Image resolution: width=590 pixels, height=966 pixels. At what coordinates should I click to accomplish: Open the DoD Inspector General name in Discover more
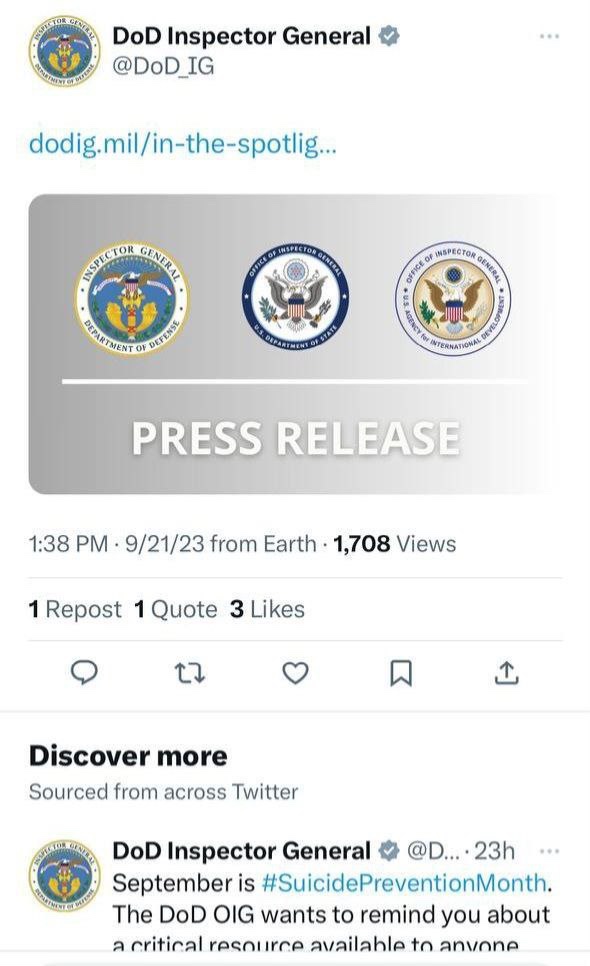click(x=241, y=851)
